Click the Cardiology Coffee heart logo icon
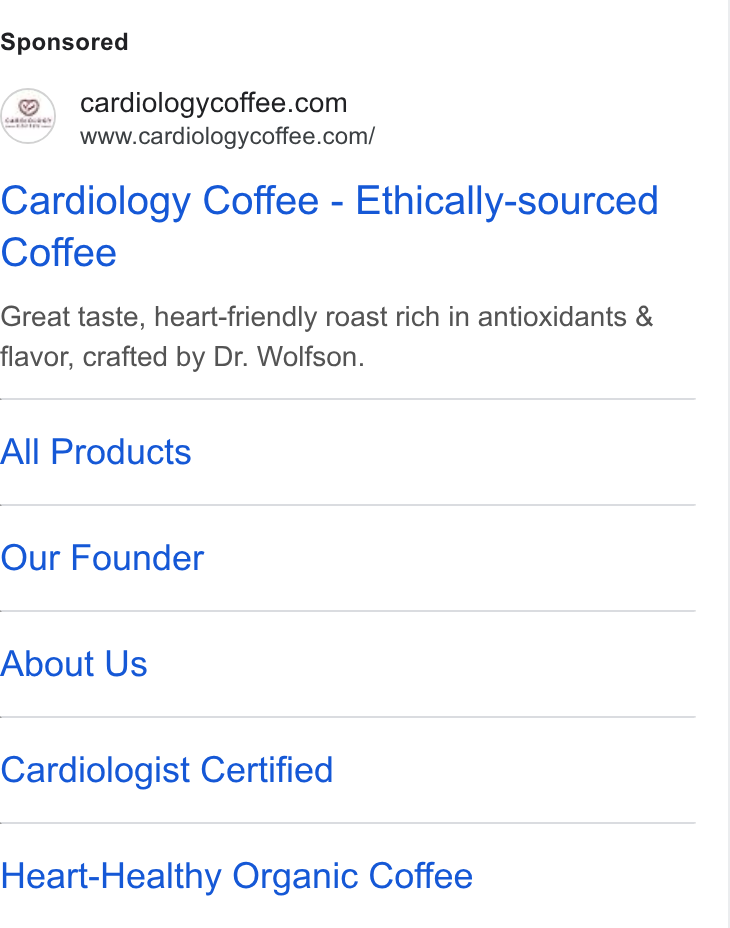 click(x=28, y=116)
